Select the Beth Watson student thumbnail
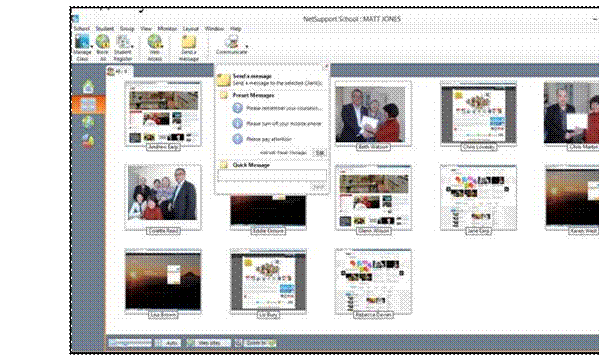 click(372, 114)
